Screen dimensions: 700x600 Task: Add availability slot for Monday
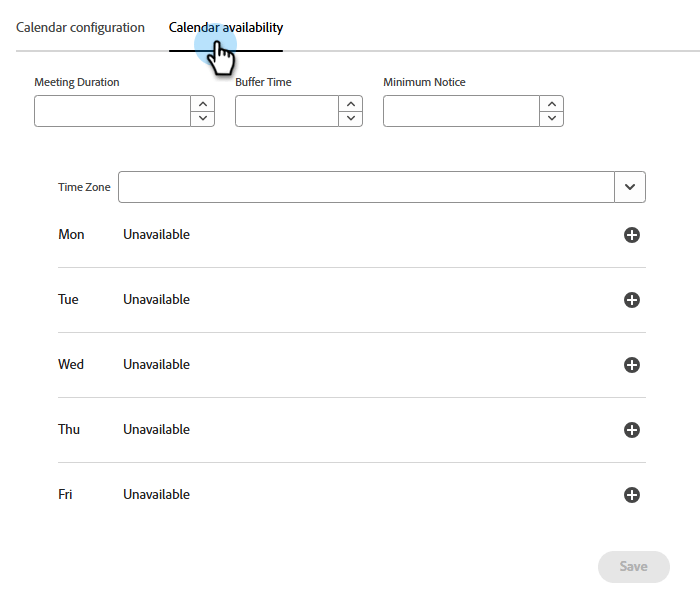pos(631,235)
